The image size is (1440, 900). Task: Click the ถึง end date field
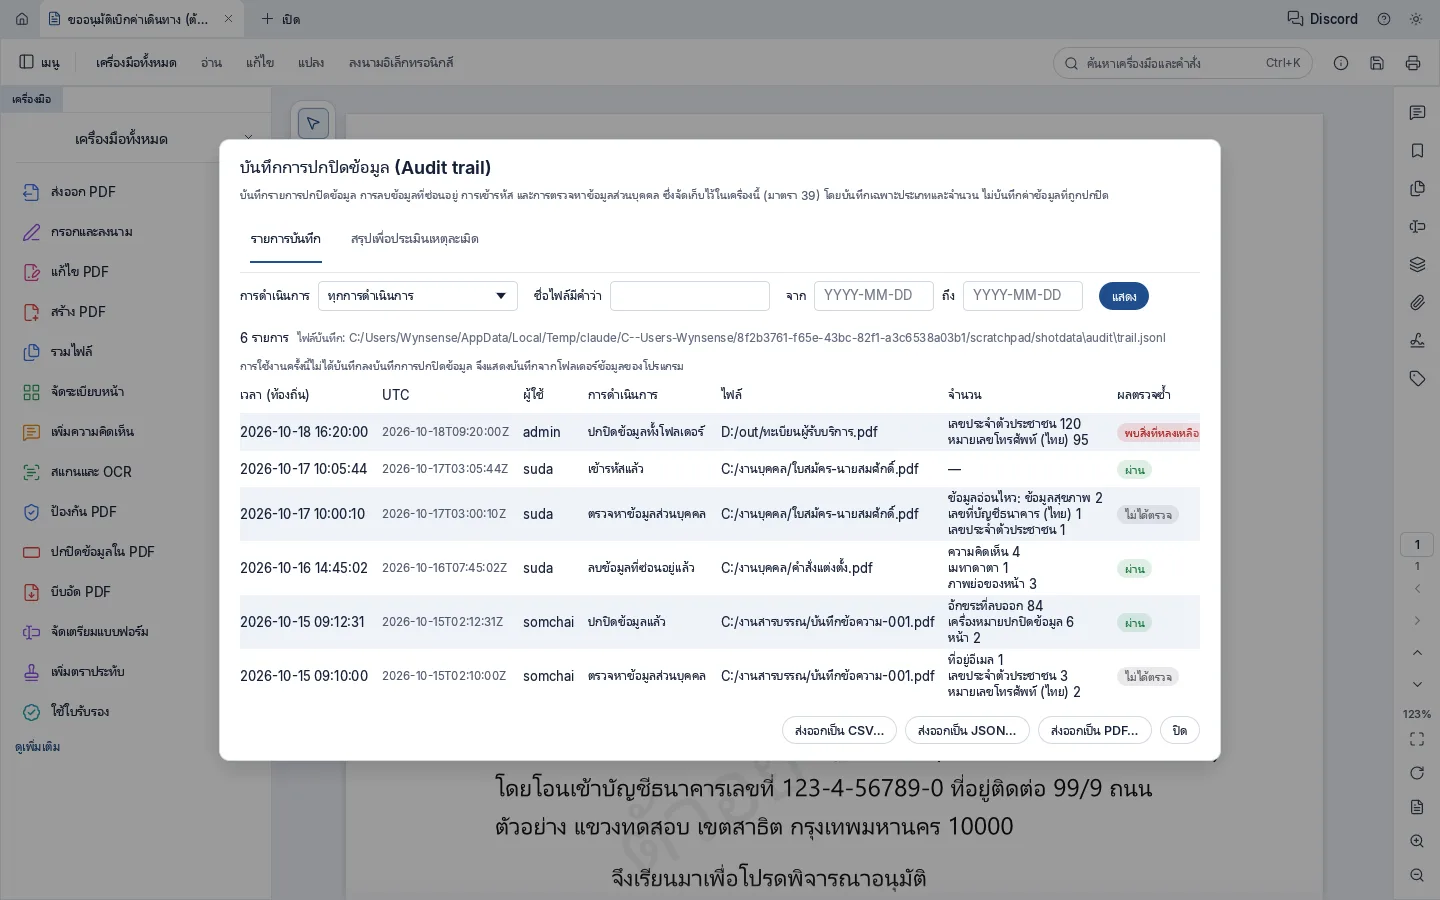tap(1023, 296)
